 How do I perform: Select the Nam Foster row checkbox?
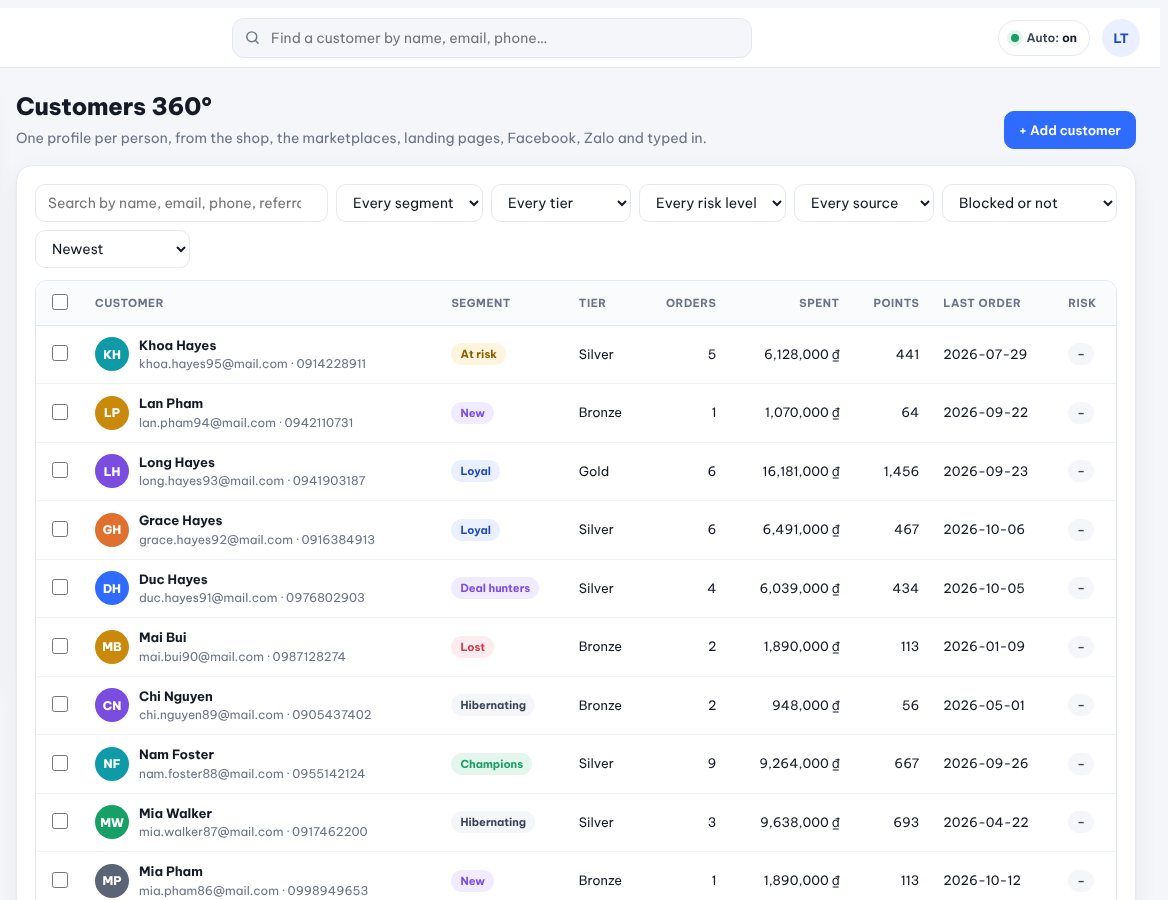tap(60, 763)
